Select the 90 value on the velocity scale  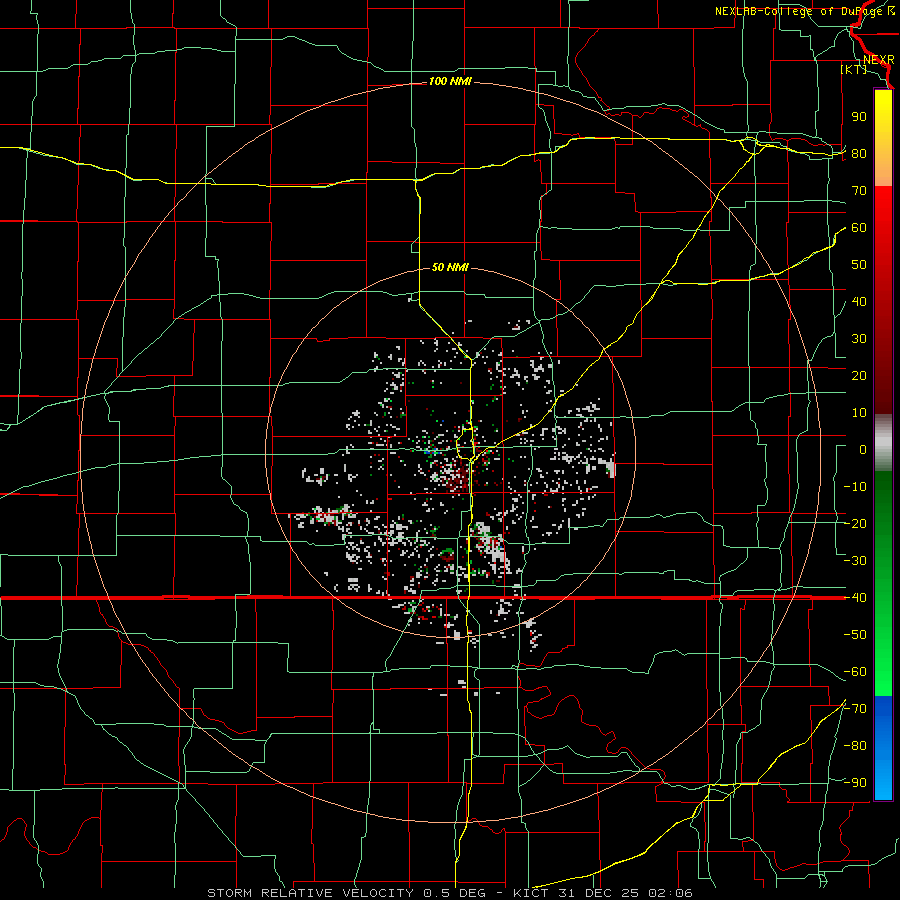point(859,117)
